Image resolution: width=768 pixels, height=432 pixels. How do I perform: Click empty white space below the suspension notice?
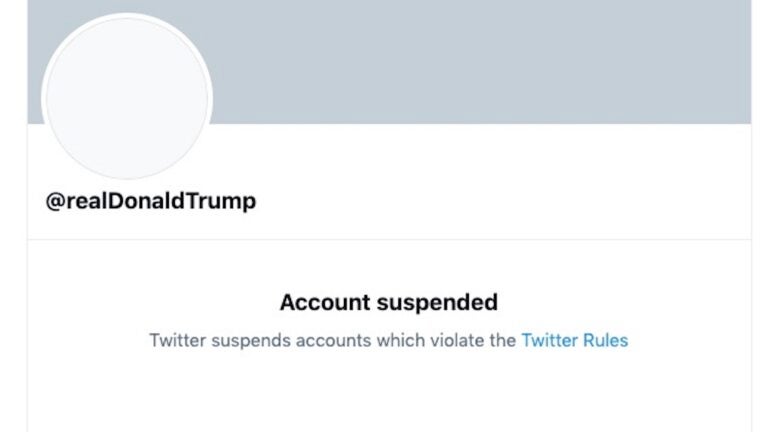coord(388,395)
